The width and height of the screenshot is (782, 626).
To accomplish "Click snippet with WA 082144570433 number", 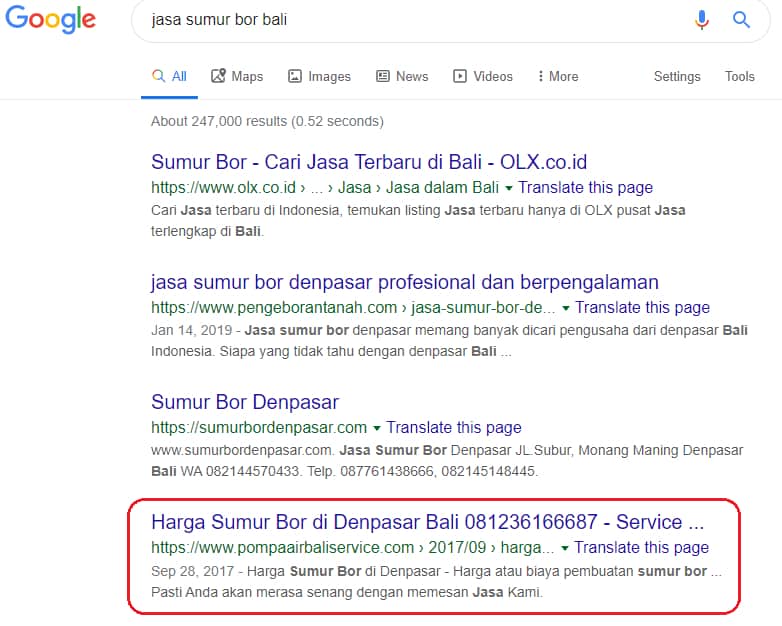I will (x=447, y=461).
